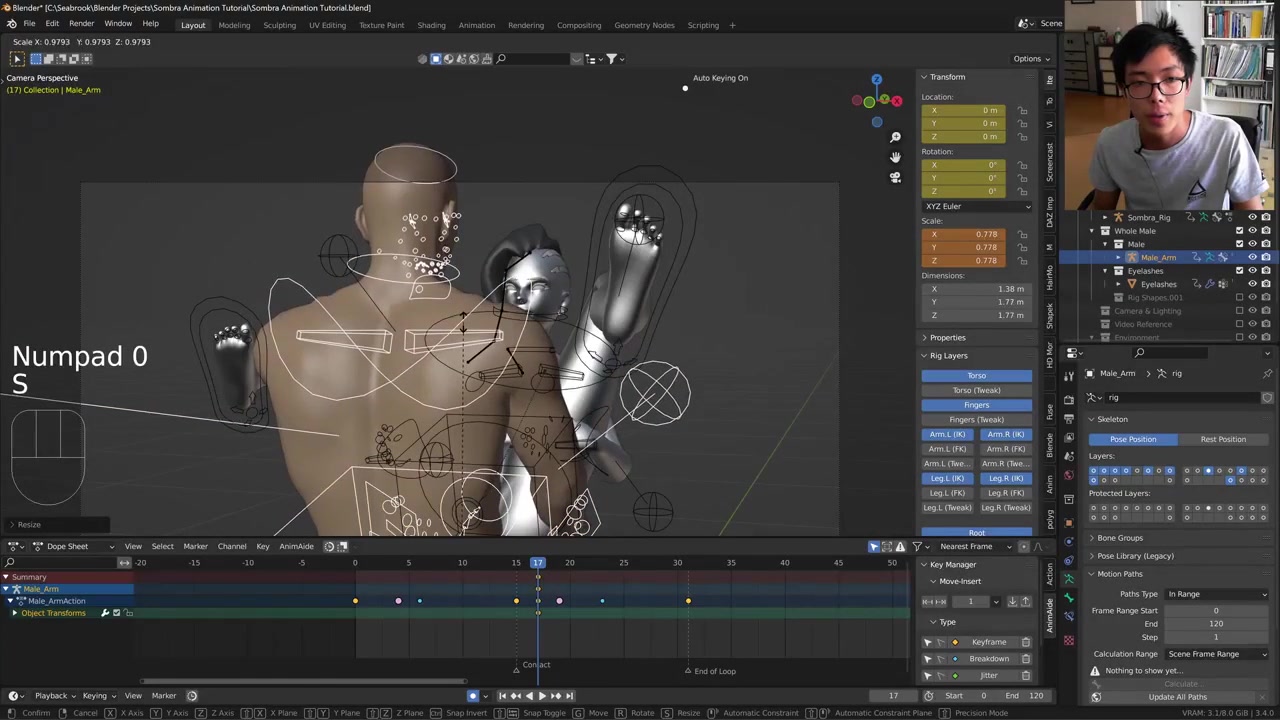The width and height of the screenshot is (1280, 720).
Task: Open the Render menu
Action: (81, 24)
